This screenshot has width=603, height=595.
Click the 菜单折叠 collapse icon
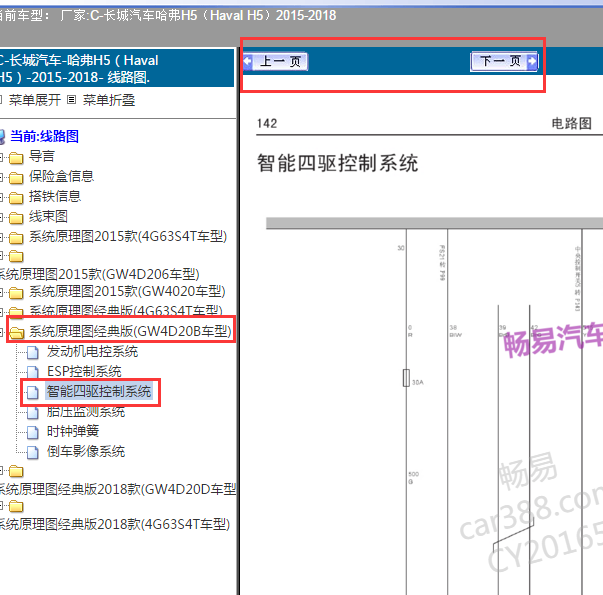tap(72, 100)
